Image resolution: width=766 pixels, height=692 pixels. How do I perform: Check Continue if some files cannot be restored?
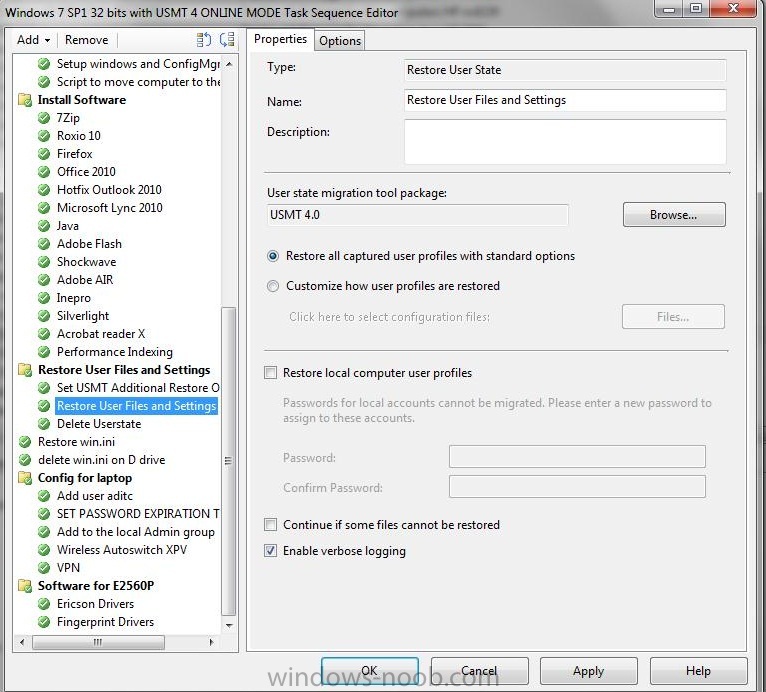[x=271, y=525]
